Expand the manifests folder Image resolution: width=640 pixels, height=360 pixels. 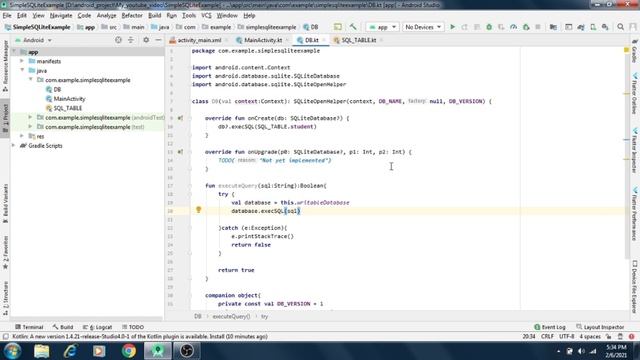pos(22,61)
